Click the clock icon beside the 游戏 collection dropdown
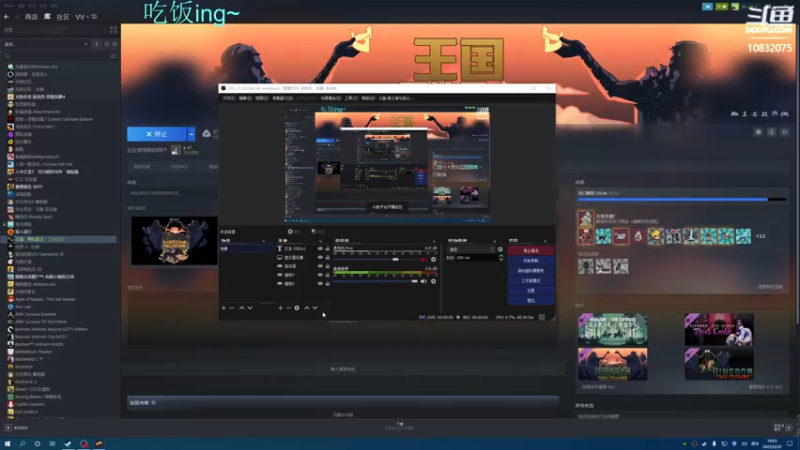The width and height of the screenshot is (800, 450). (106, 44)
